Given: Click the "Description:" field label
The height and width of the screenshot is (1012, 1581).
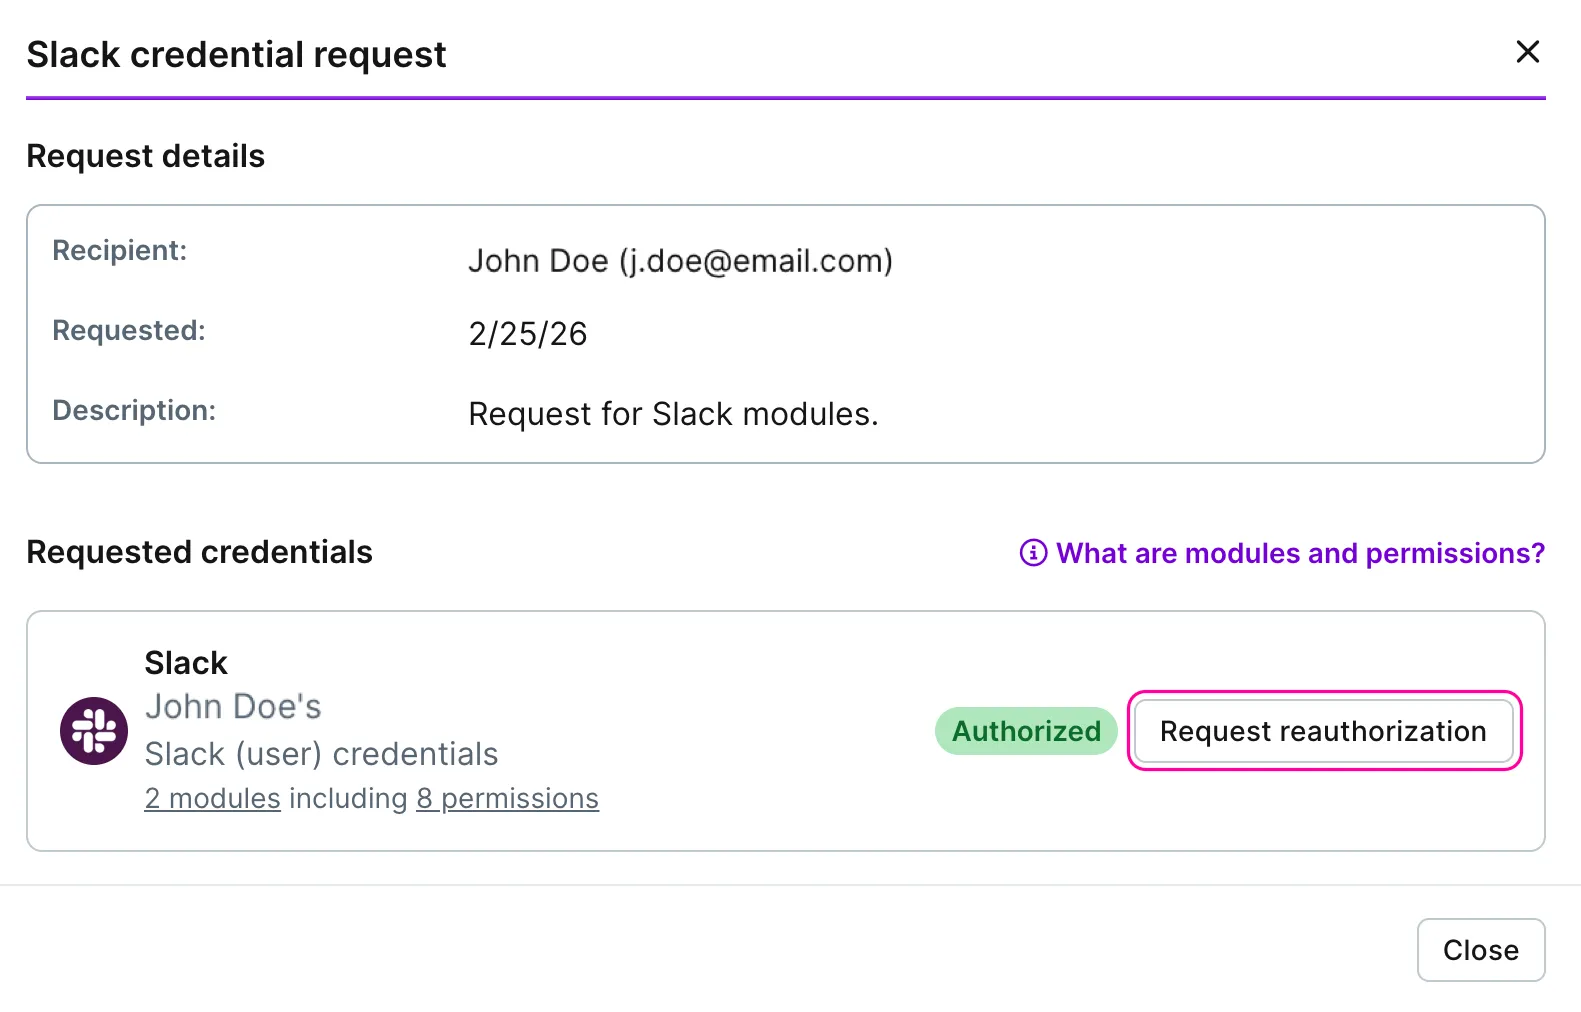Looking at the screenshot, I should (x=134, y=410).
